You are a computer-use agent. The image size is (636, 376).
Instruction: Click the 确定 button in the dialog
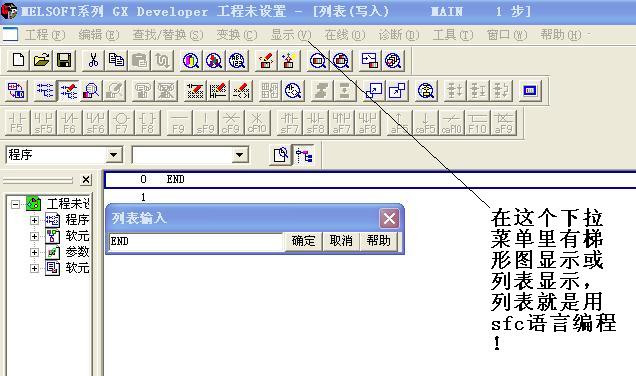(x=303, y=241)
